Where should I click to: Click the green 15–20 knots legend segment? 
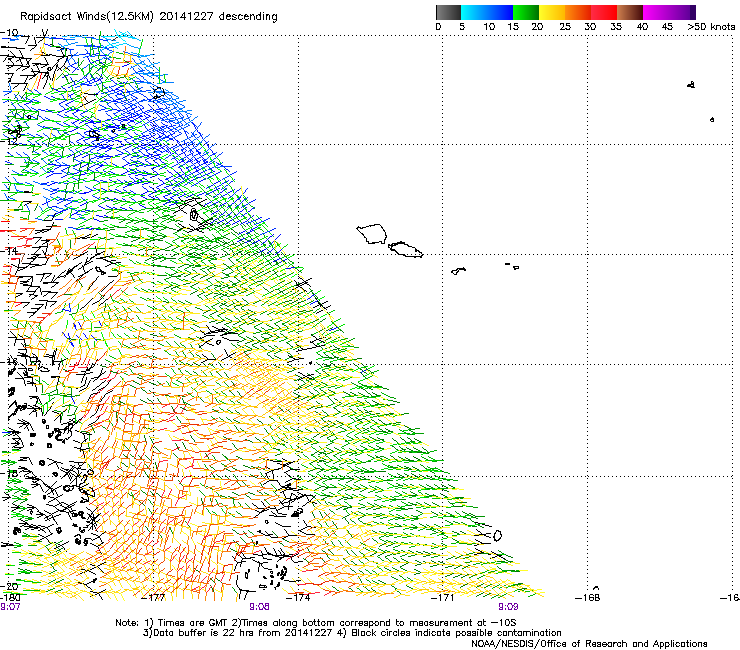[x=526, y=12]
